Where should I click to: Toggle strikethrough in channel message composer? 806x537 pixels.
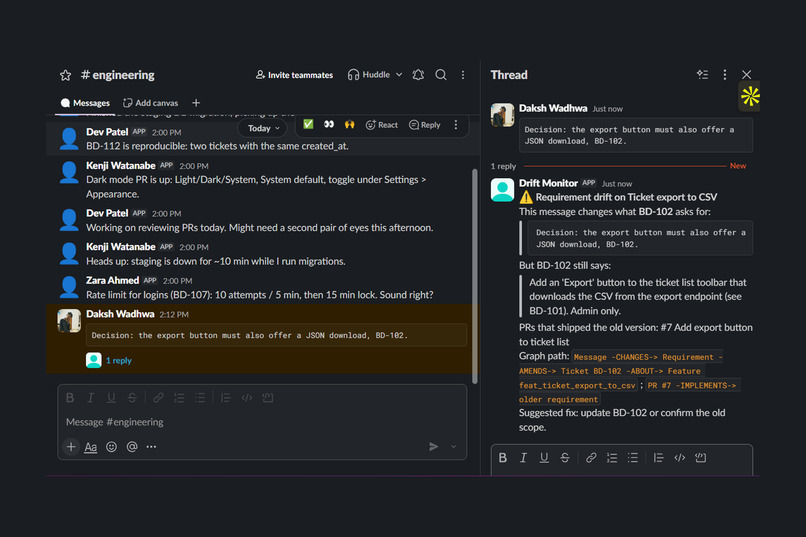pyautogui.click(x=132, y=398)
